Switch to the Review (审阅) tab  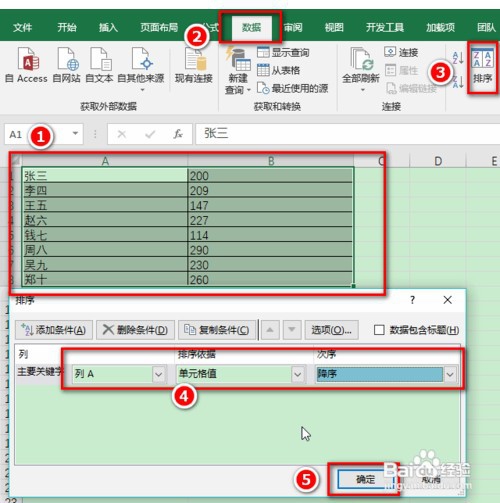coord(293,27)
